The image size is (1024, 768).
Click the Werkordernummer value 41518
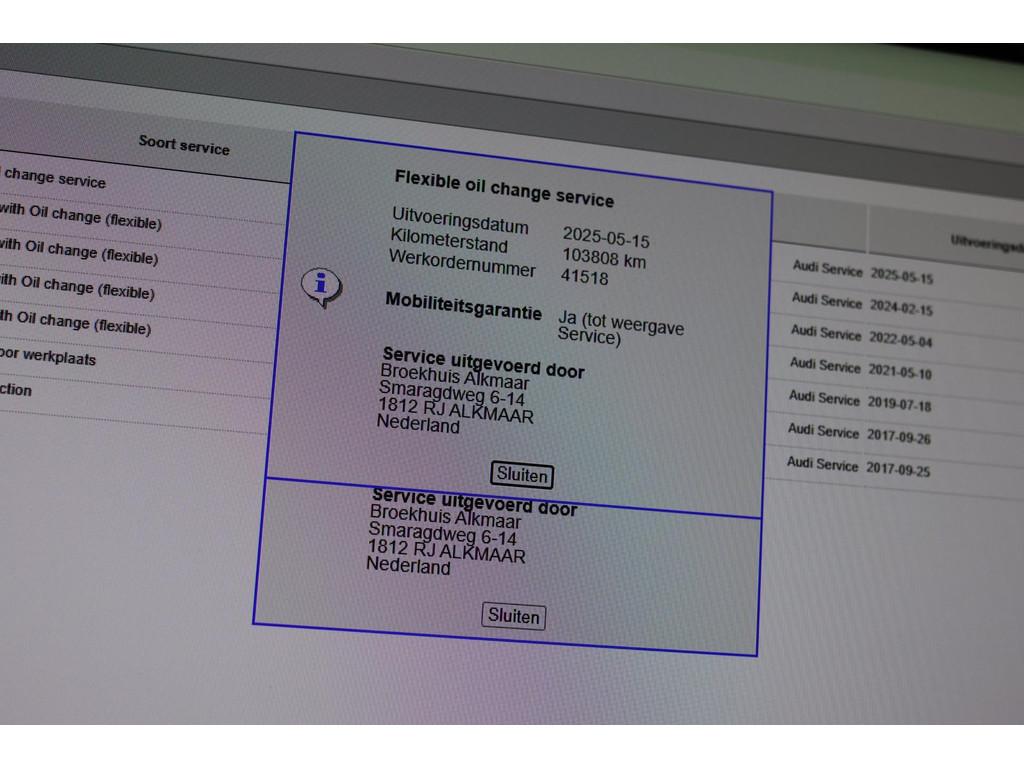tap(584, 277)
